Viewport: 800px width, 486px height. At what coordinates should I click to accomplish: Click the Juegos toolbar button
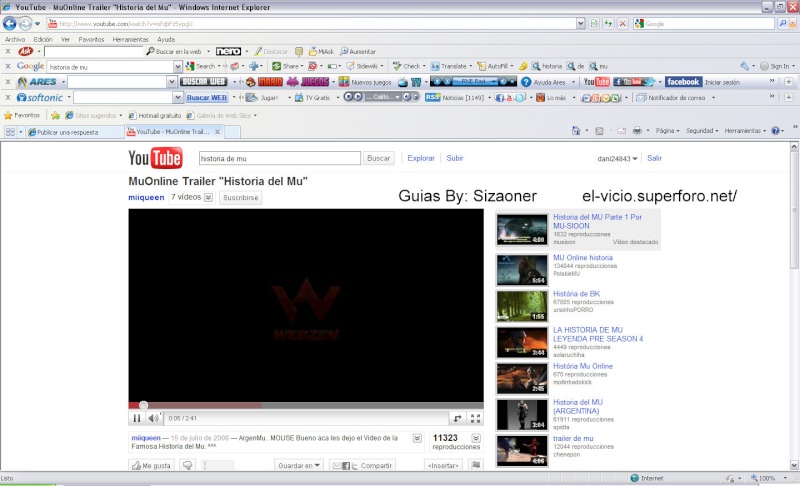308,82
